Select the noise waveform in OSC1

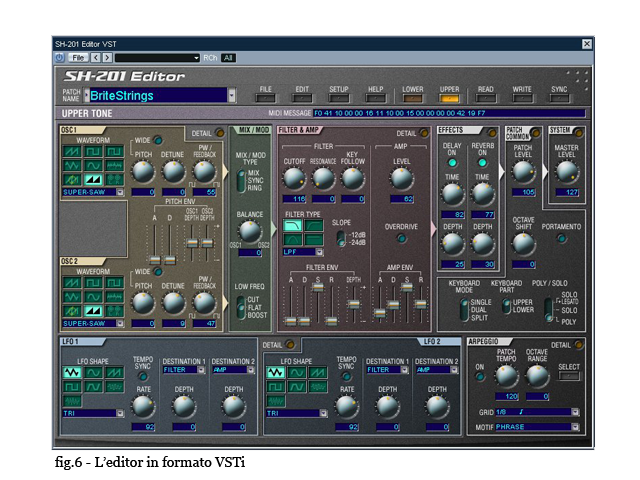pos(114,165)
